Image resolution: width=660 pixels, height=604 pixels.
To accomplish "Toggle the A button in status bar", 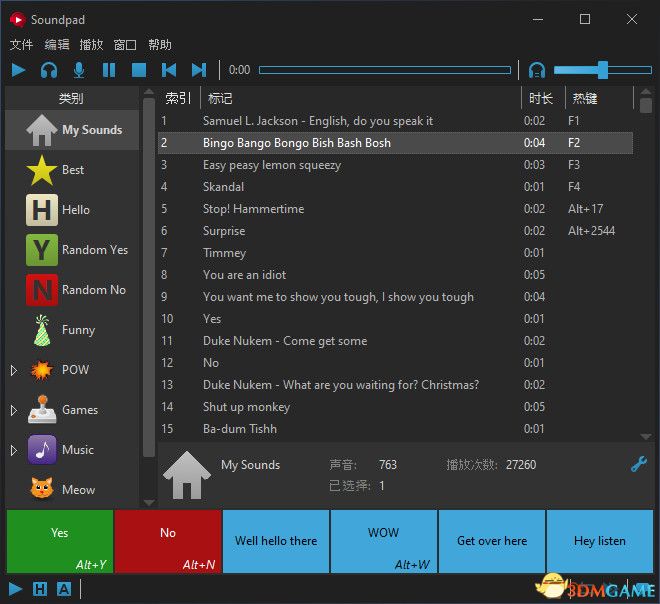I will point(64,589).
